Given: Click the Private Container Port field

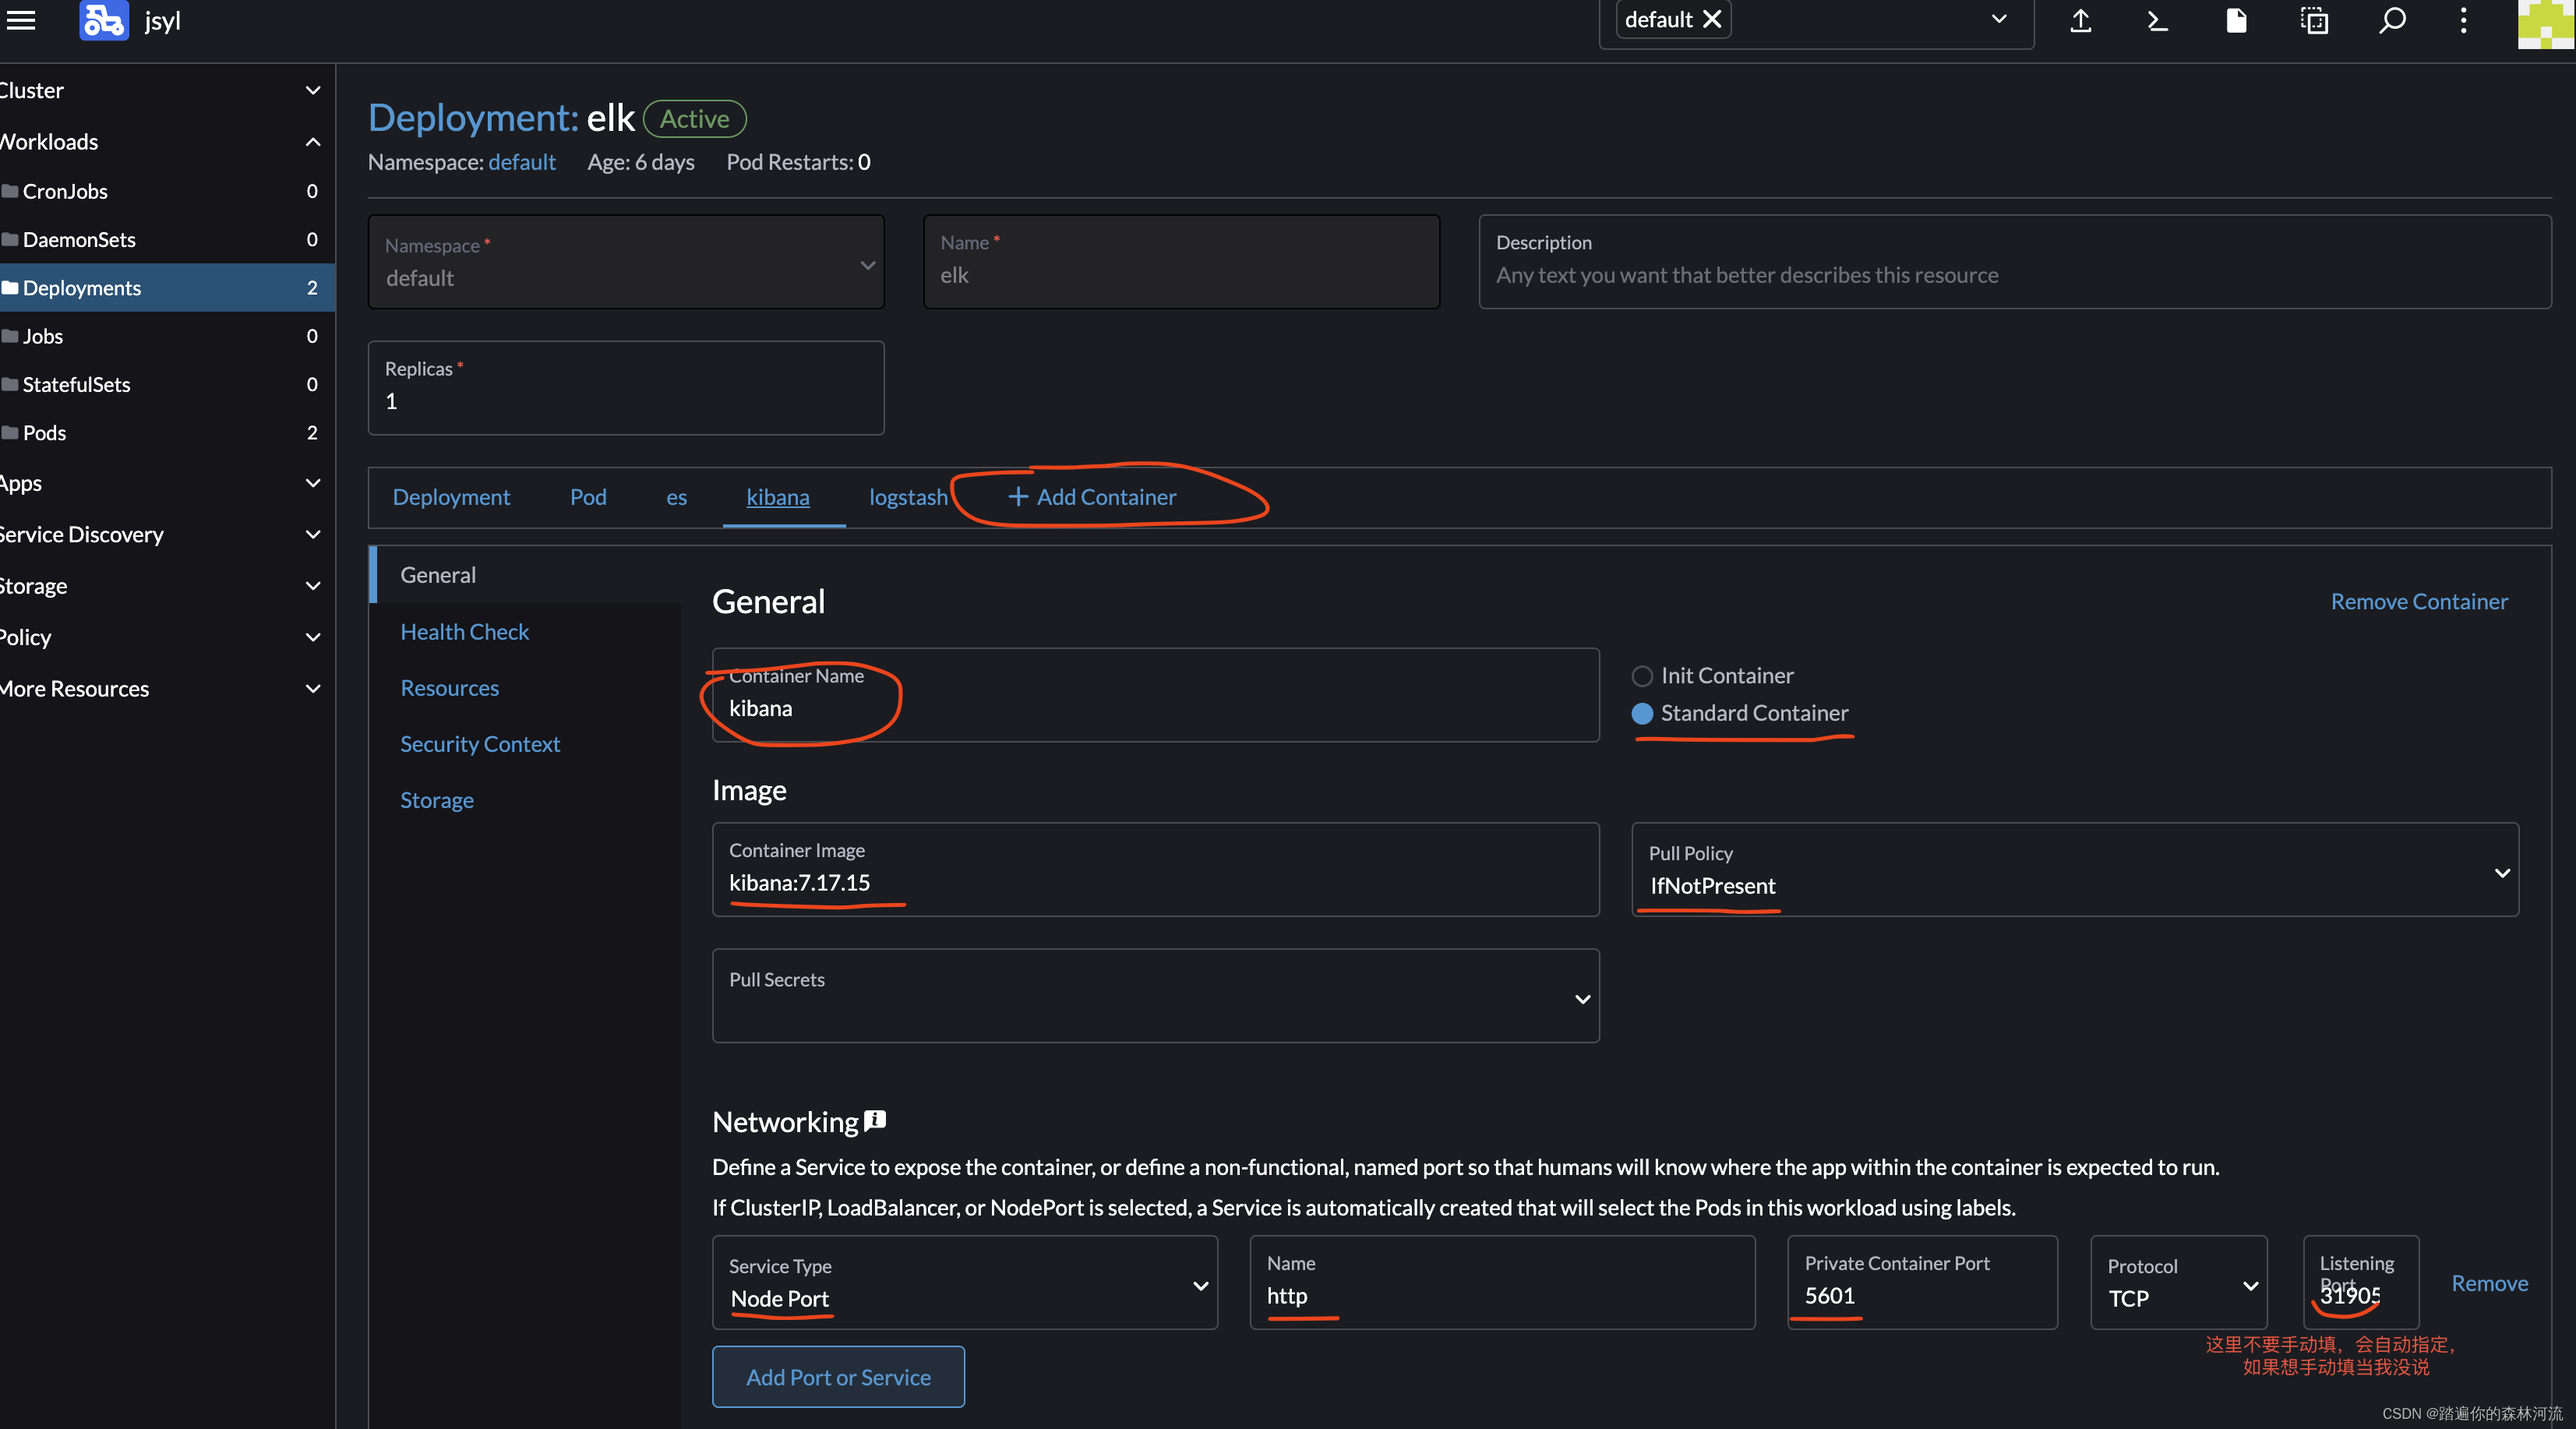Looking at the screenshot, I should click(x=1922, y=1282).
